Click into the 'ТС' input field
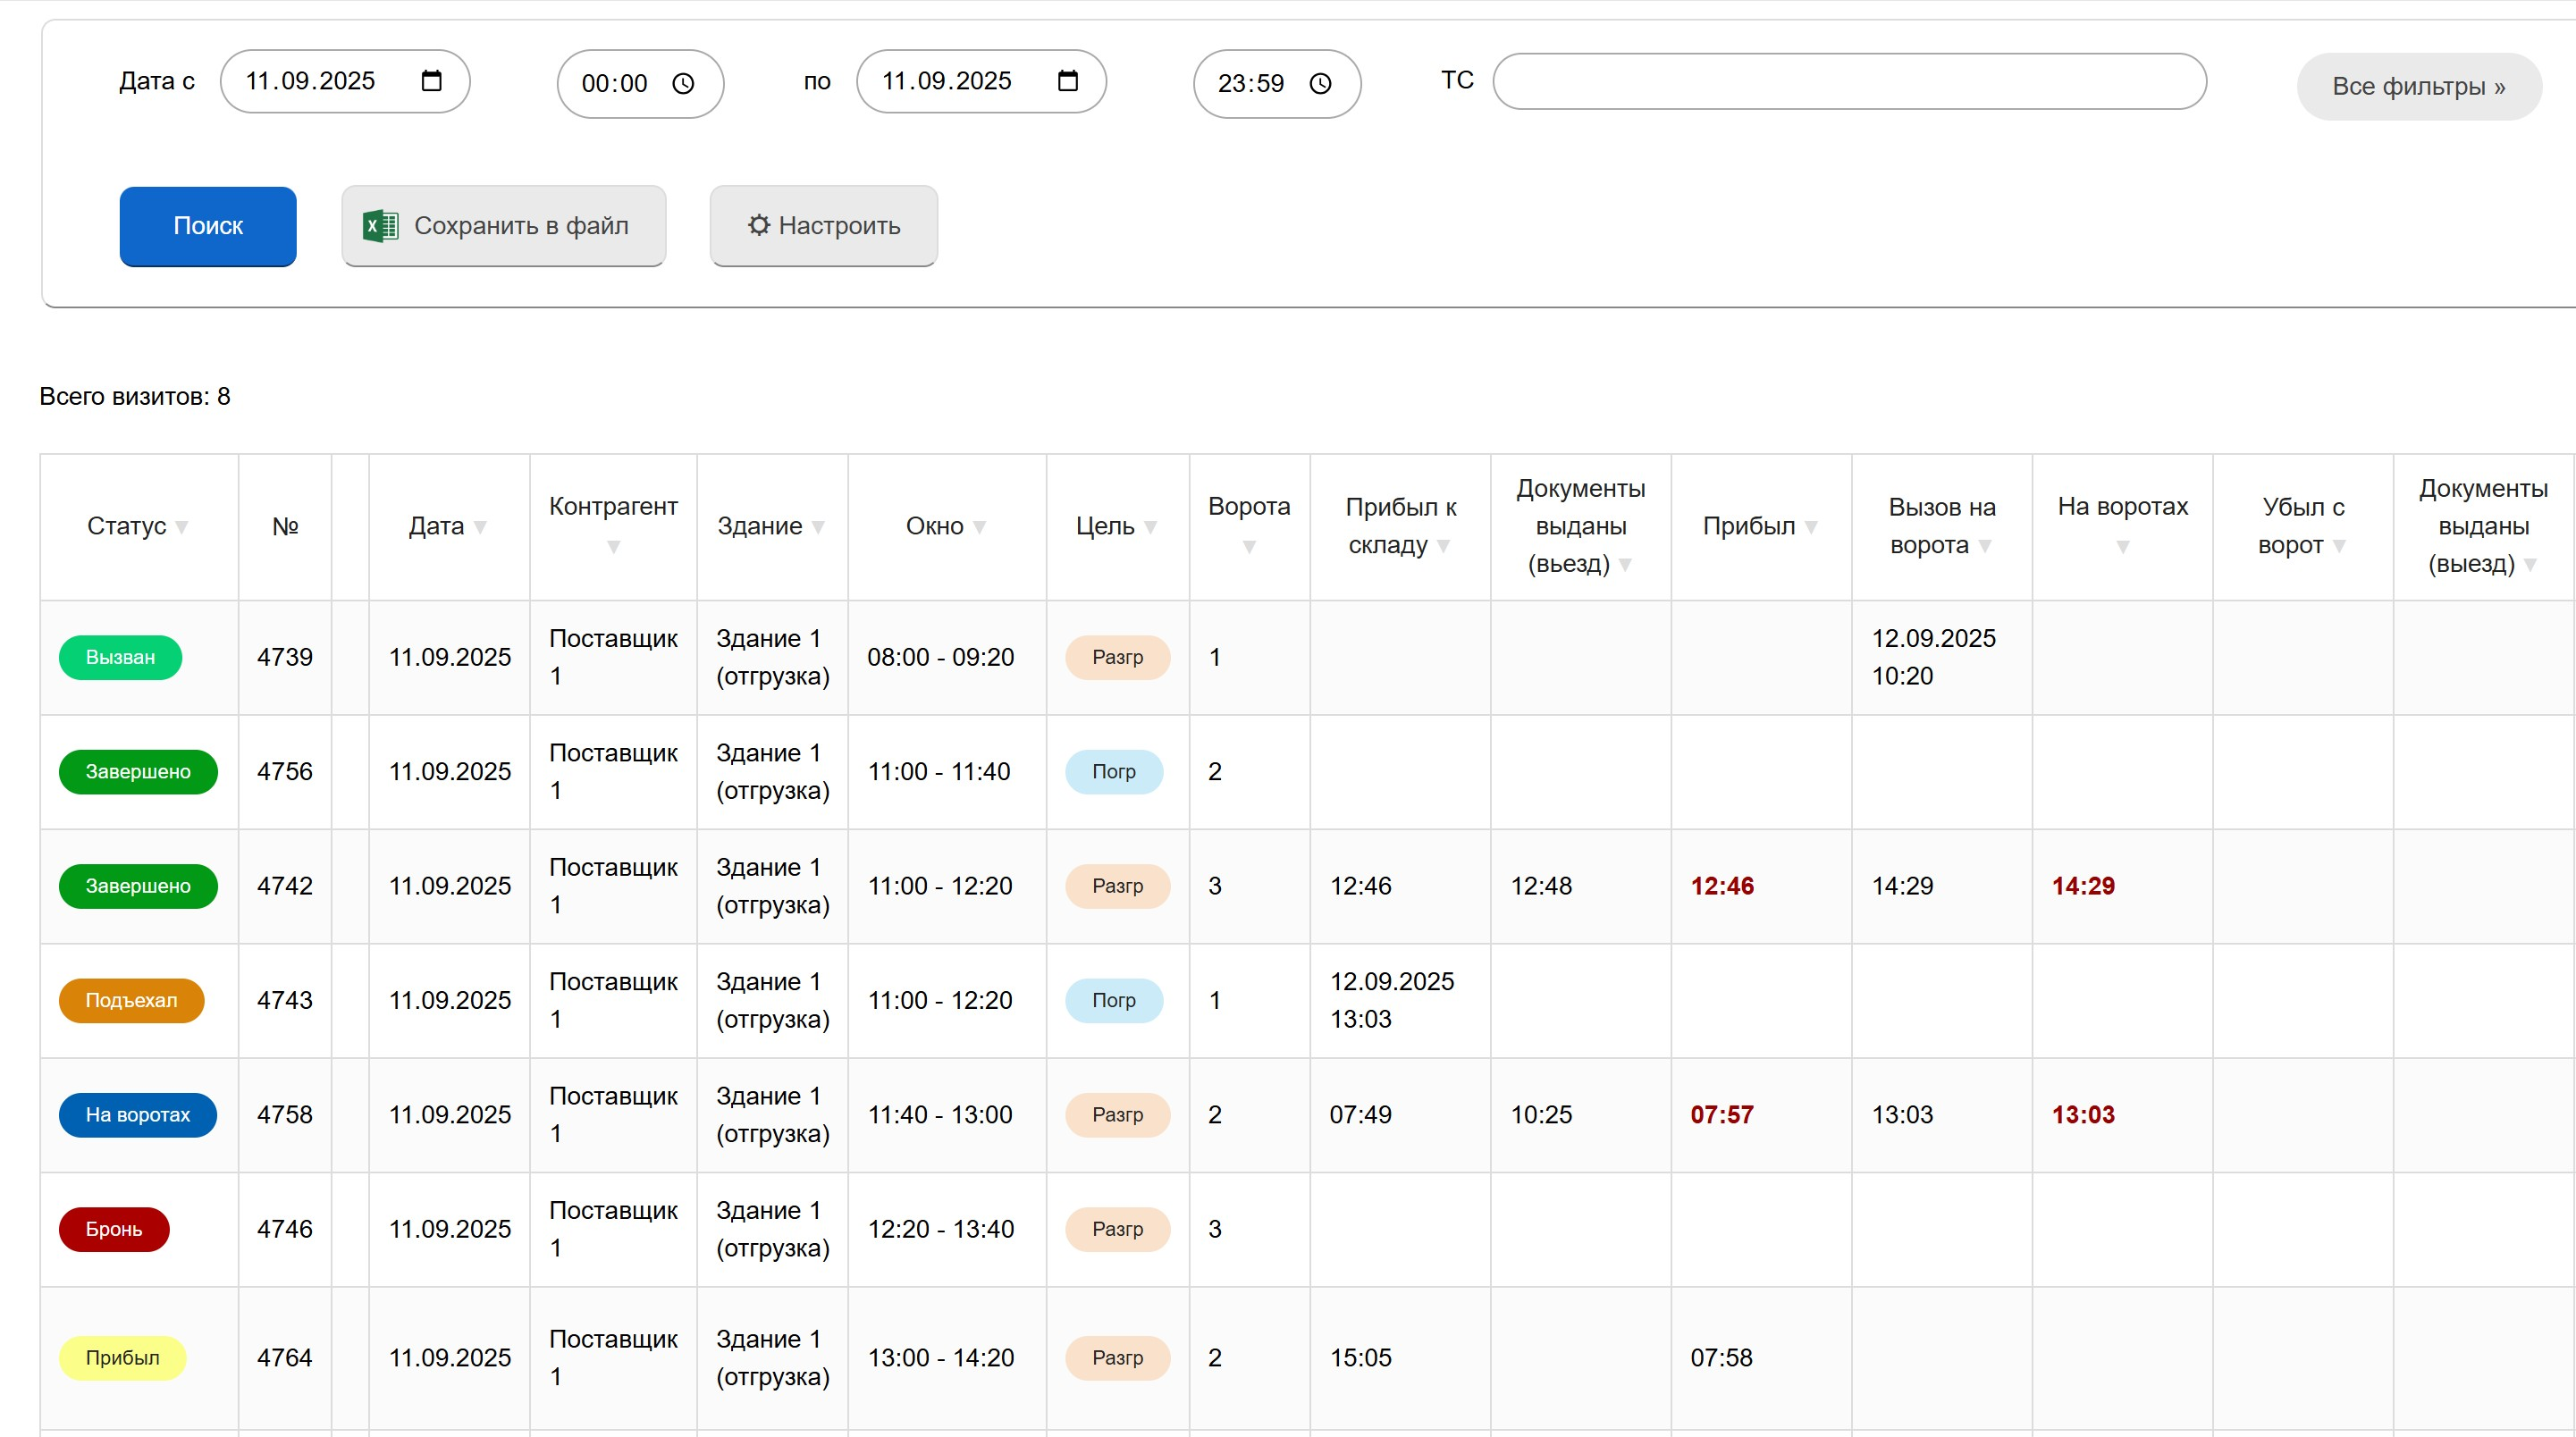 [x=1848, y=82]
